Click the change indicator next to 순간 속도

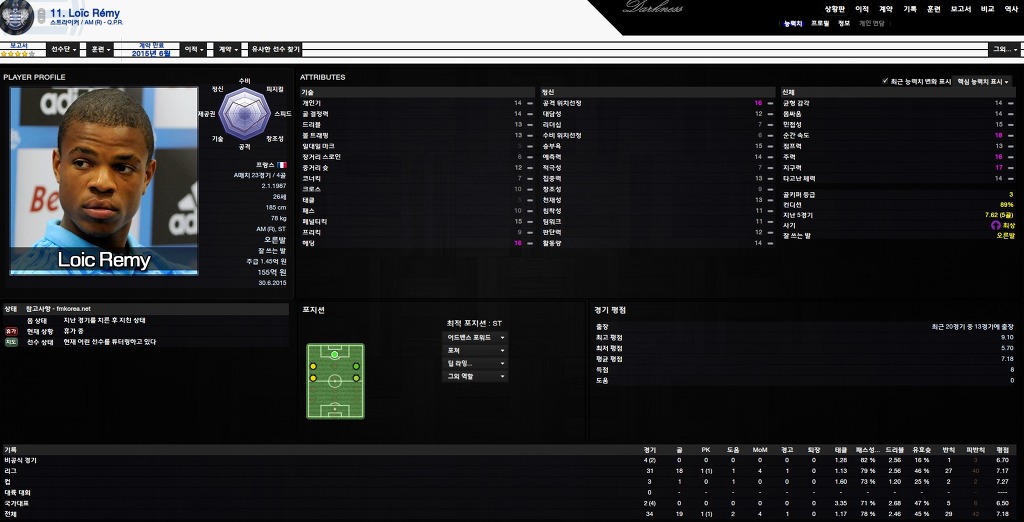pyautogui.click(x=1012, y=135)
